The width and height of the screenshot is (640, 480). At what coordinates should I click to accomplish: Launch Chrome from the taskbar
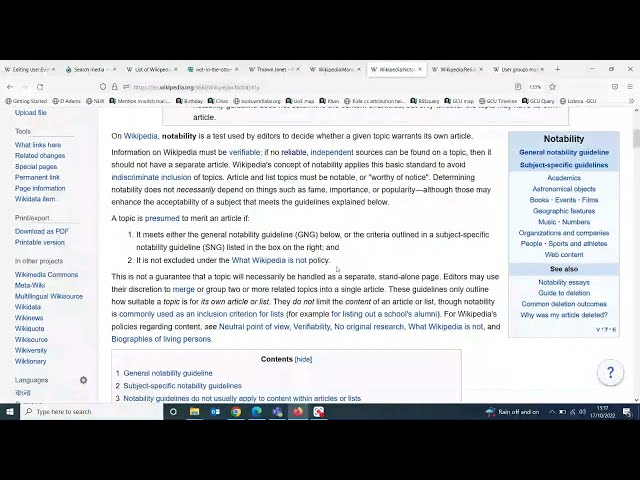click(236, 412)
